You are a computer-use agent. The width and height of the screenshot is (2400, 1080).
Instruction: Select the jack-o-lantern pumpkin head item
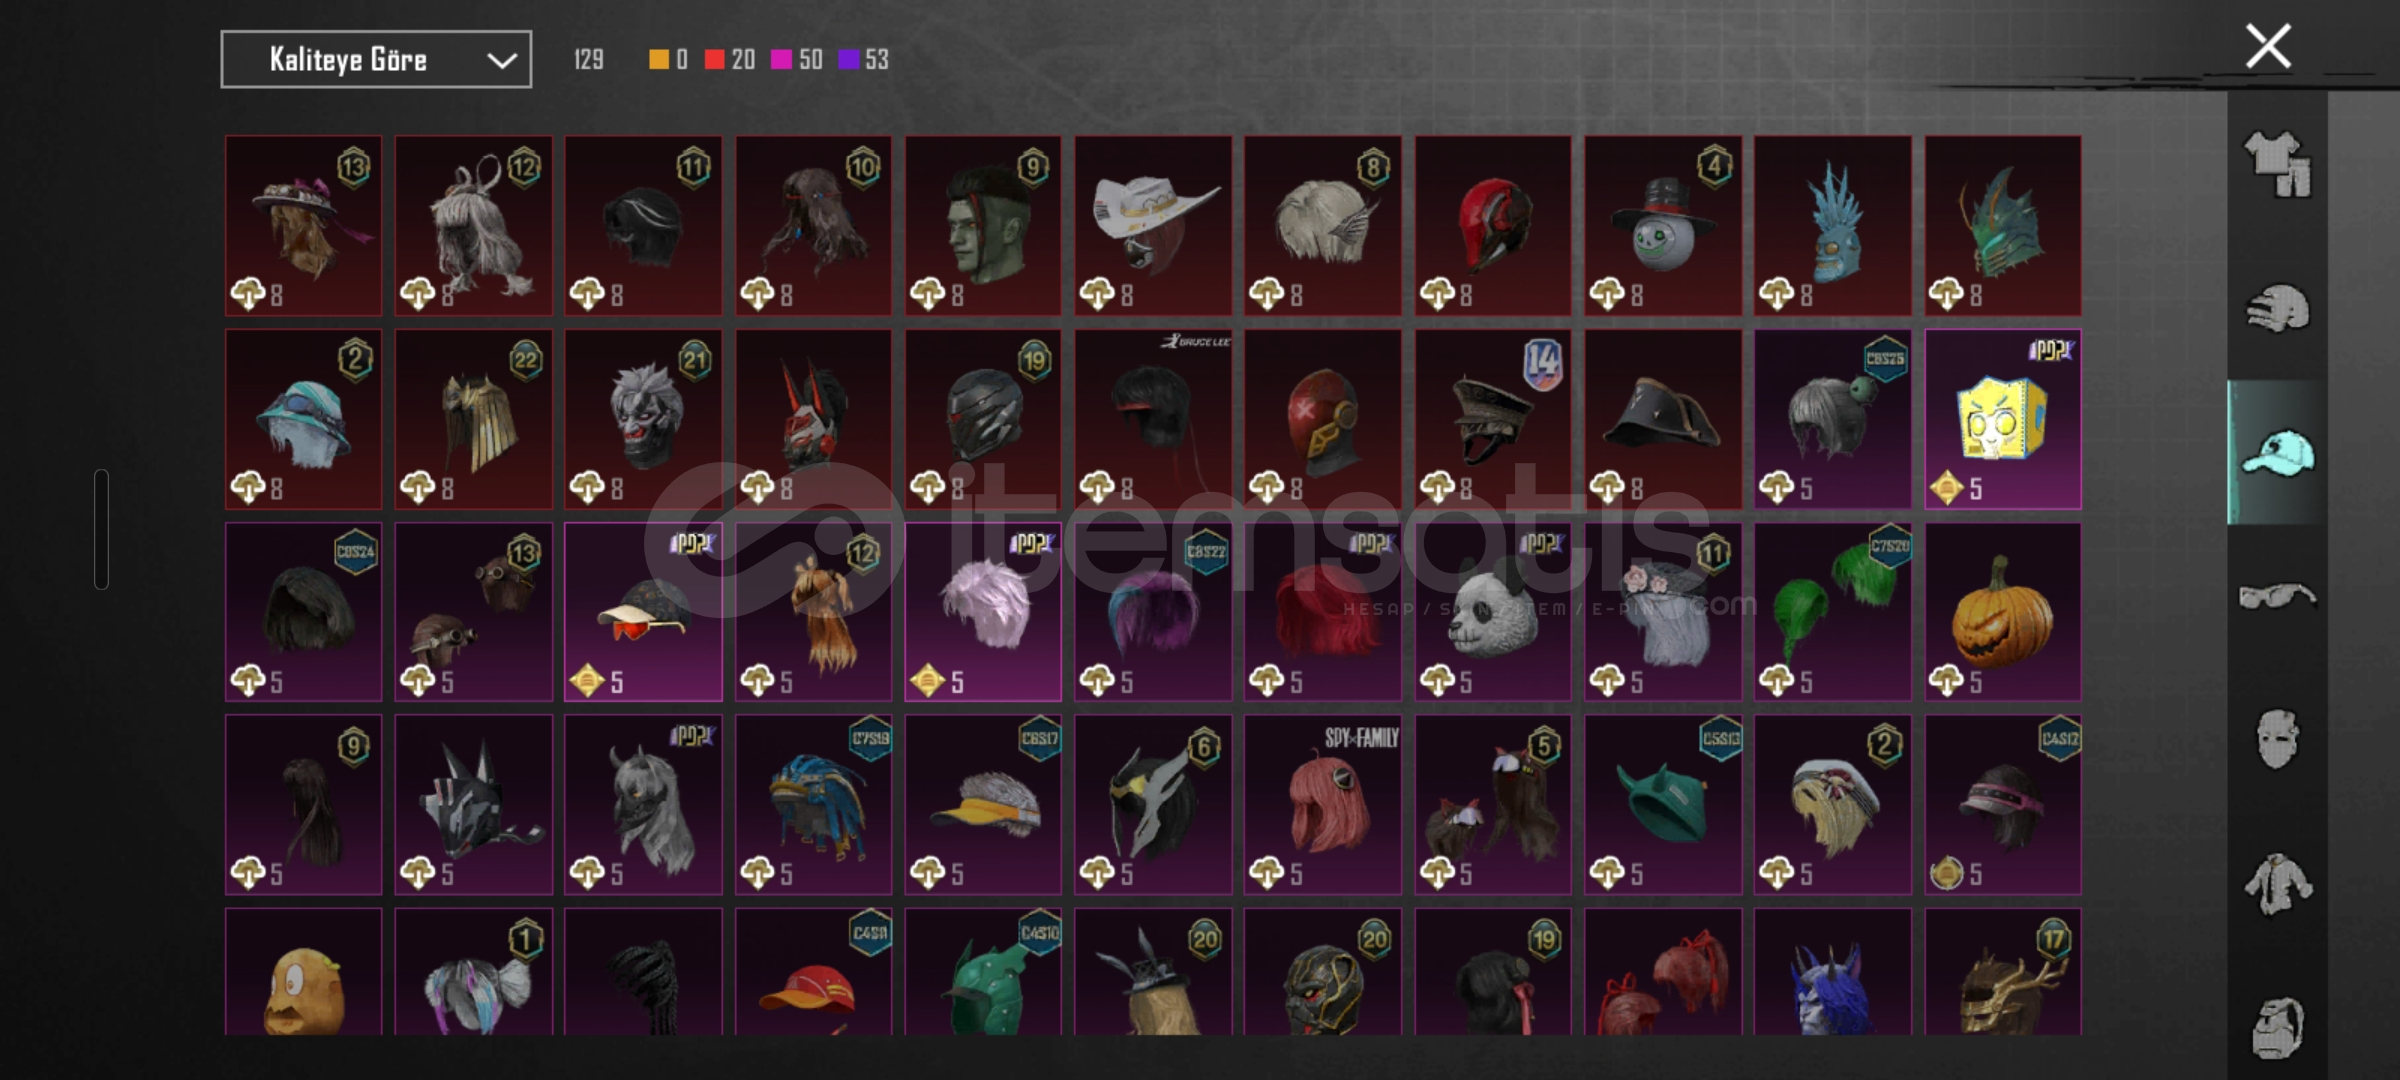2003,612
